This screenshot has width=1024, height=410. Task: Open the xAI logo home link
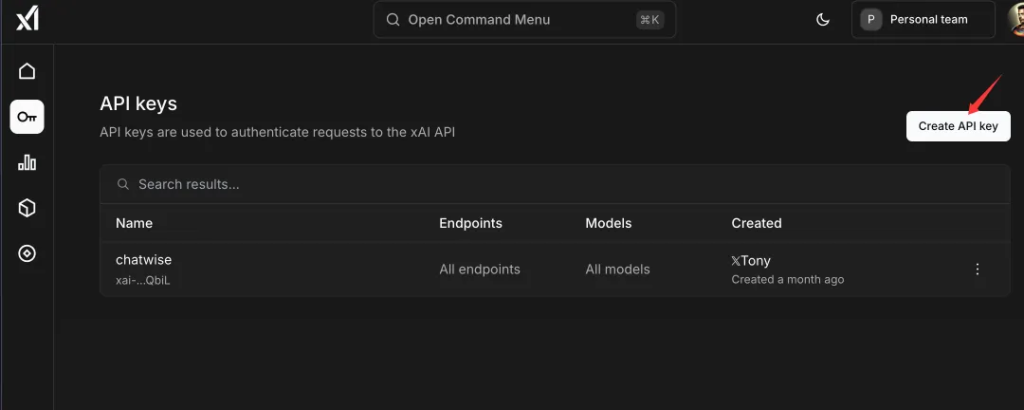pyautogui.click(x=27, y=20)
